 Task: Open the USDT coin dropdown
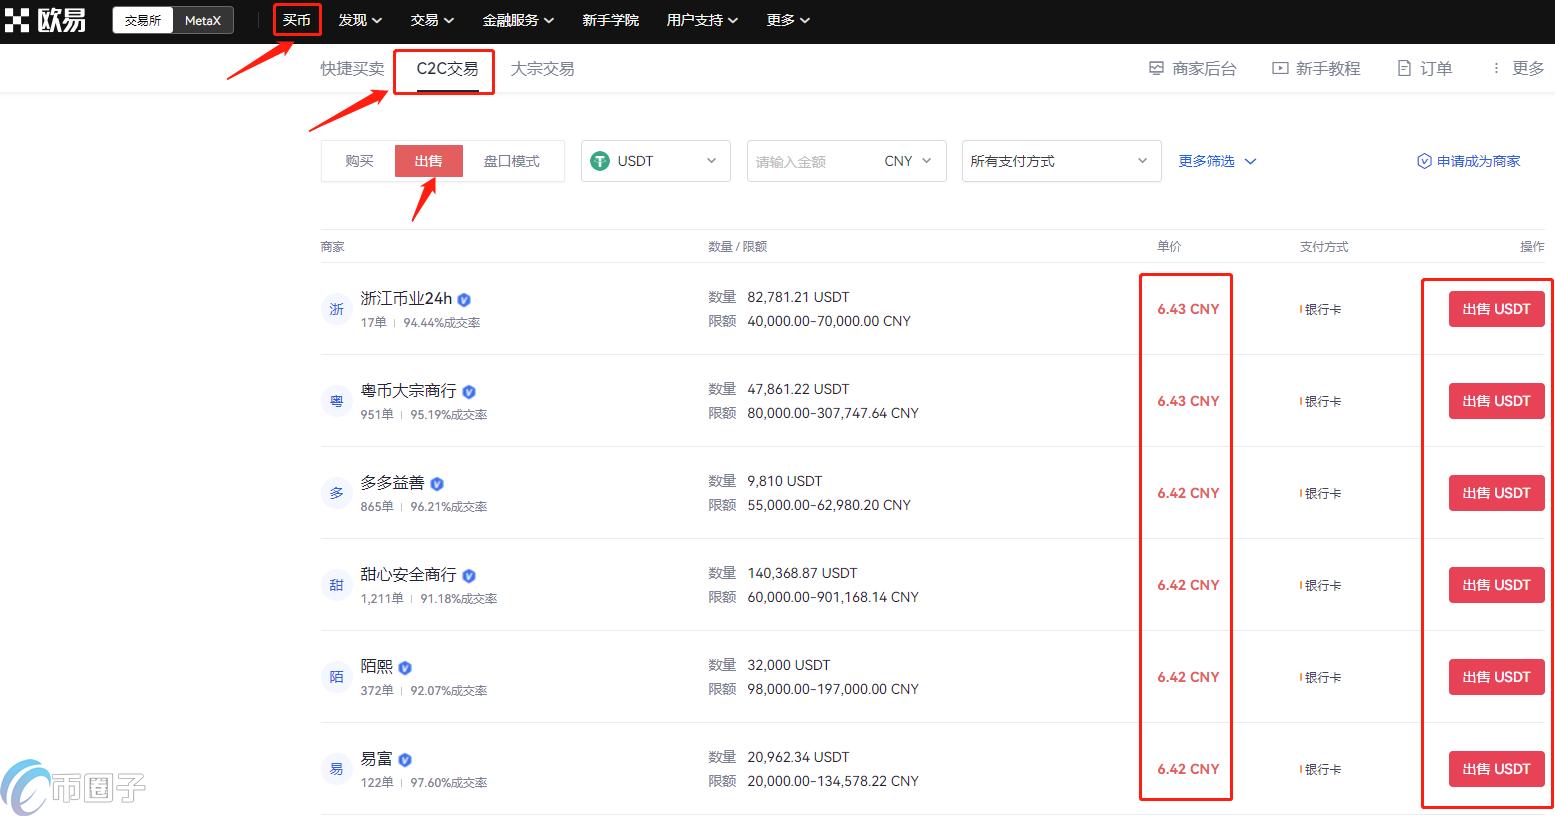click(655, 161)
